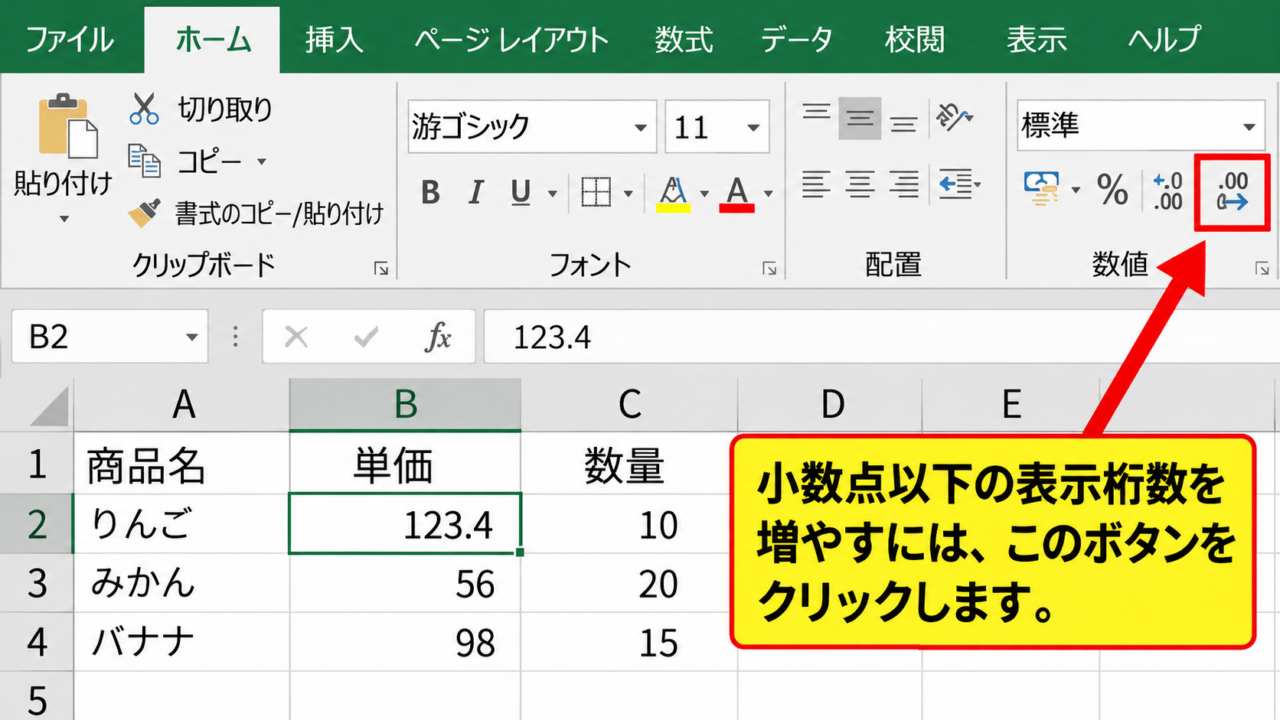Apply red font color
The height and width of the screenshot is (720, 1280).
(737, 193)
